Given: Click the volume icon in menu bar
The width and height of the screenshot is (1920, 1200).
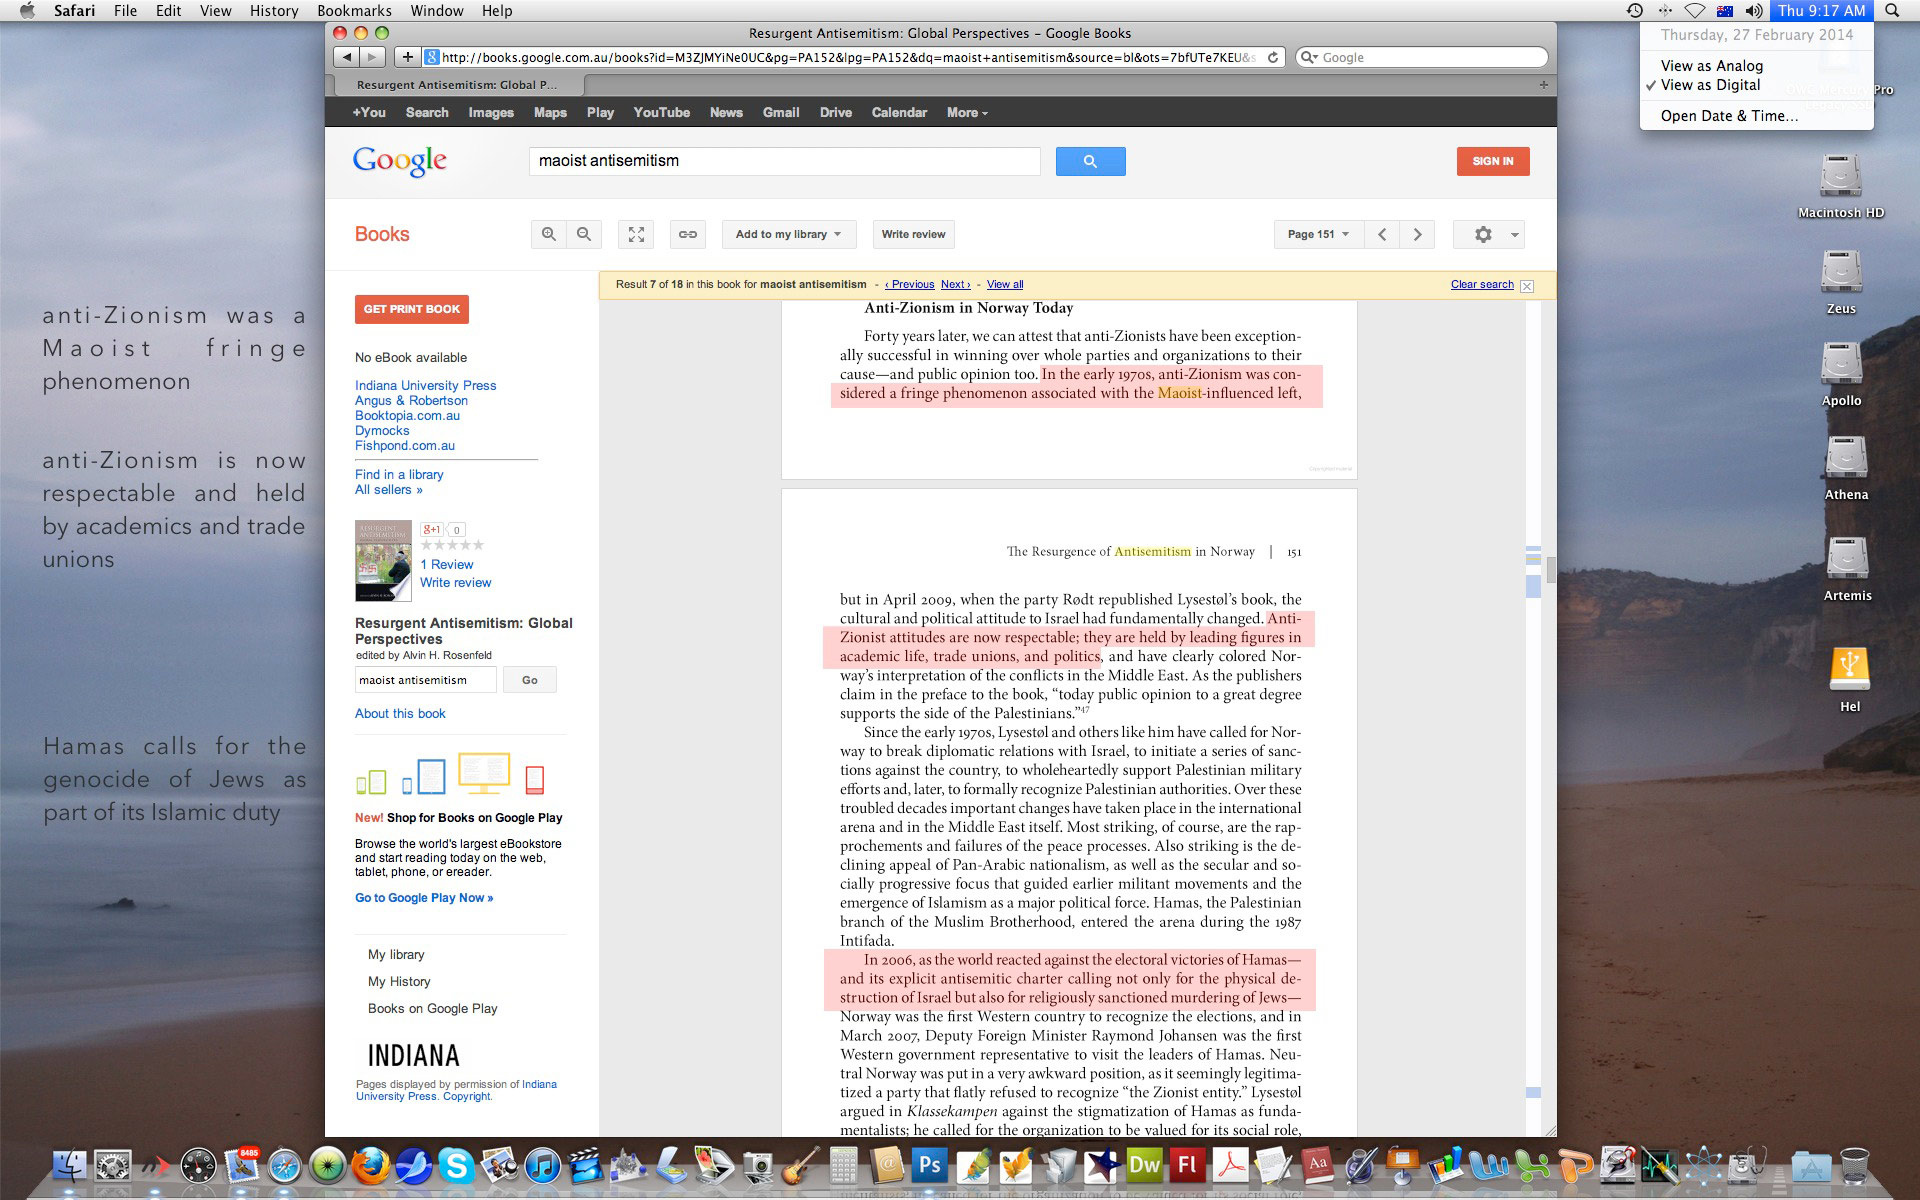Looking at the screenshot, I should 1754,10.
